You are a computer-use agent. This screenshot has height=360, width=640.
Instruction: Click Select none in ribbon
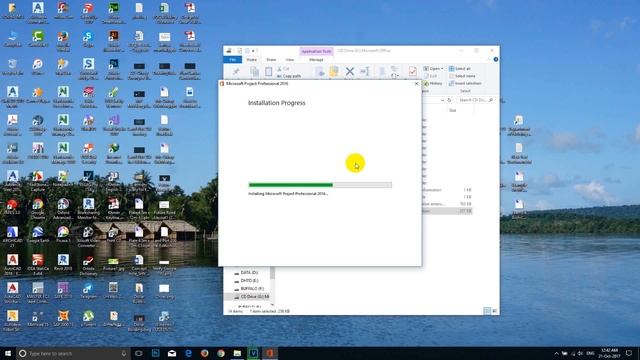click(x=462, y=76)
